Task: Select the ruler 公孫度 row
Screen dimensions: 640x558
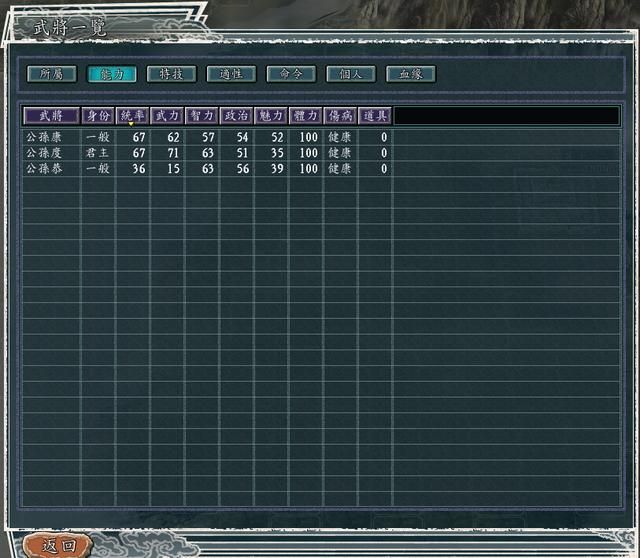Action: (x=44, y=153)
